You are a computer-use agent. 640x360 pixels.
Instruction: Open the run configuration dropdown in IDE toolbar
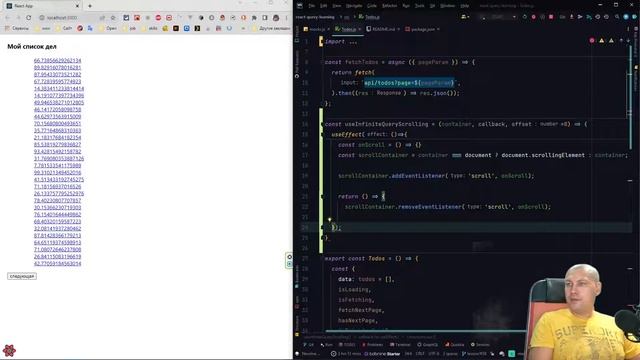click(x=498, y=17)
